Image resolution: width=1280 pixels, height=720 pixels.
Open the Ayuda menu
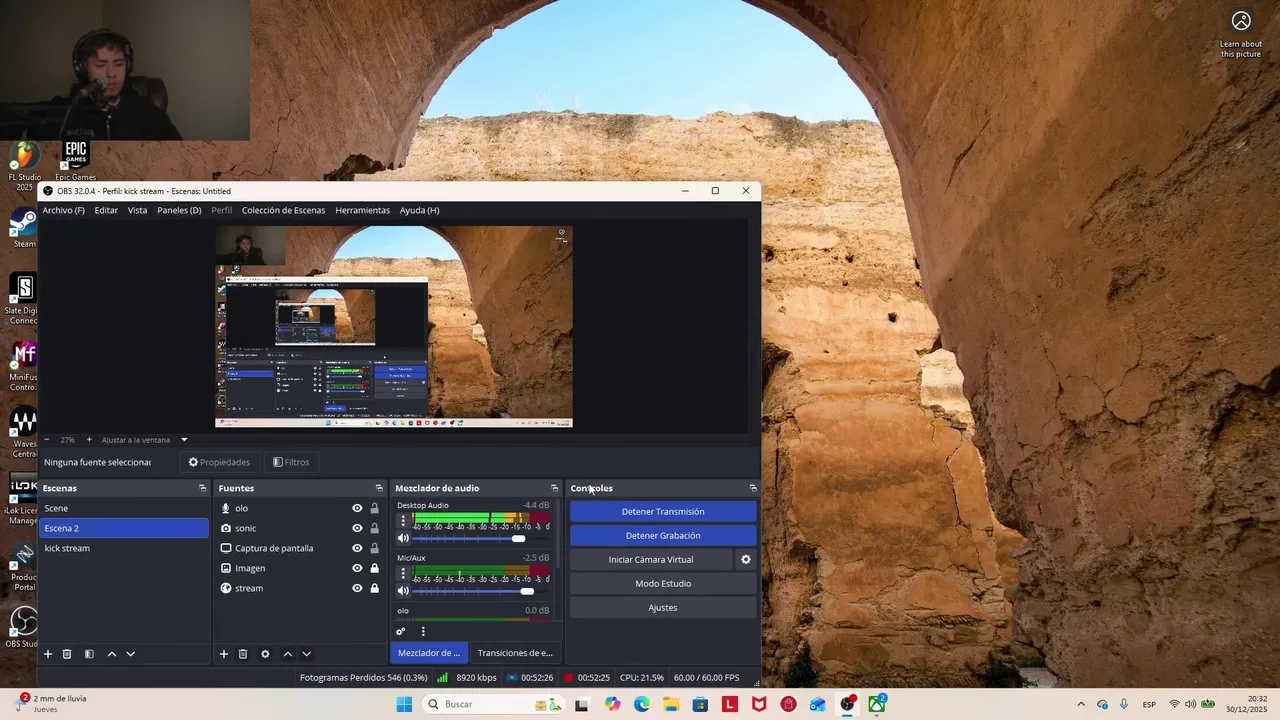tap(419, 210)
